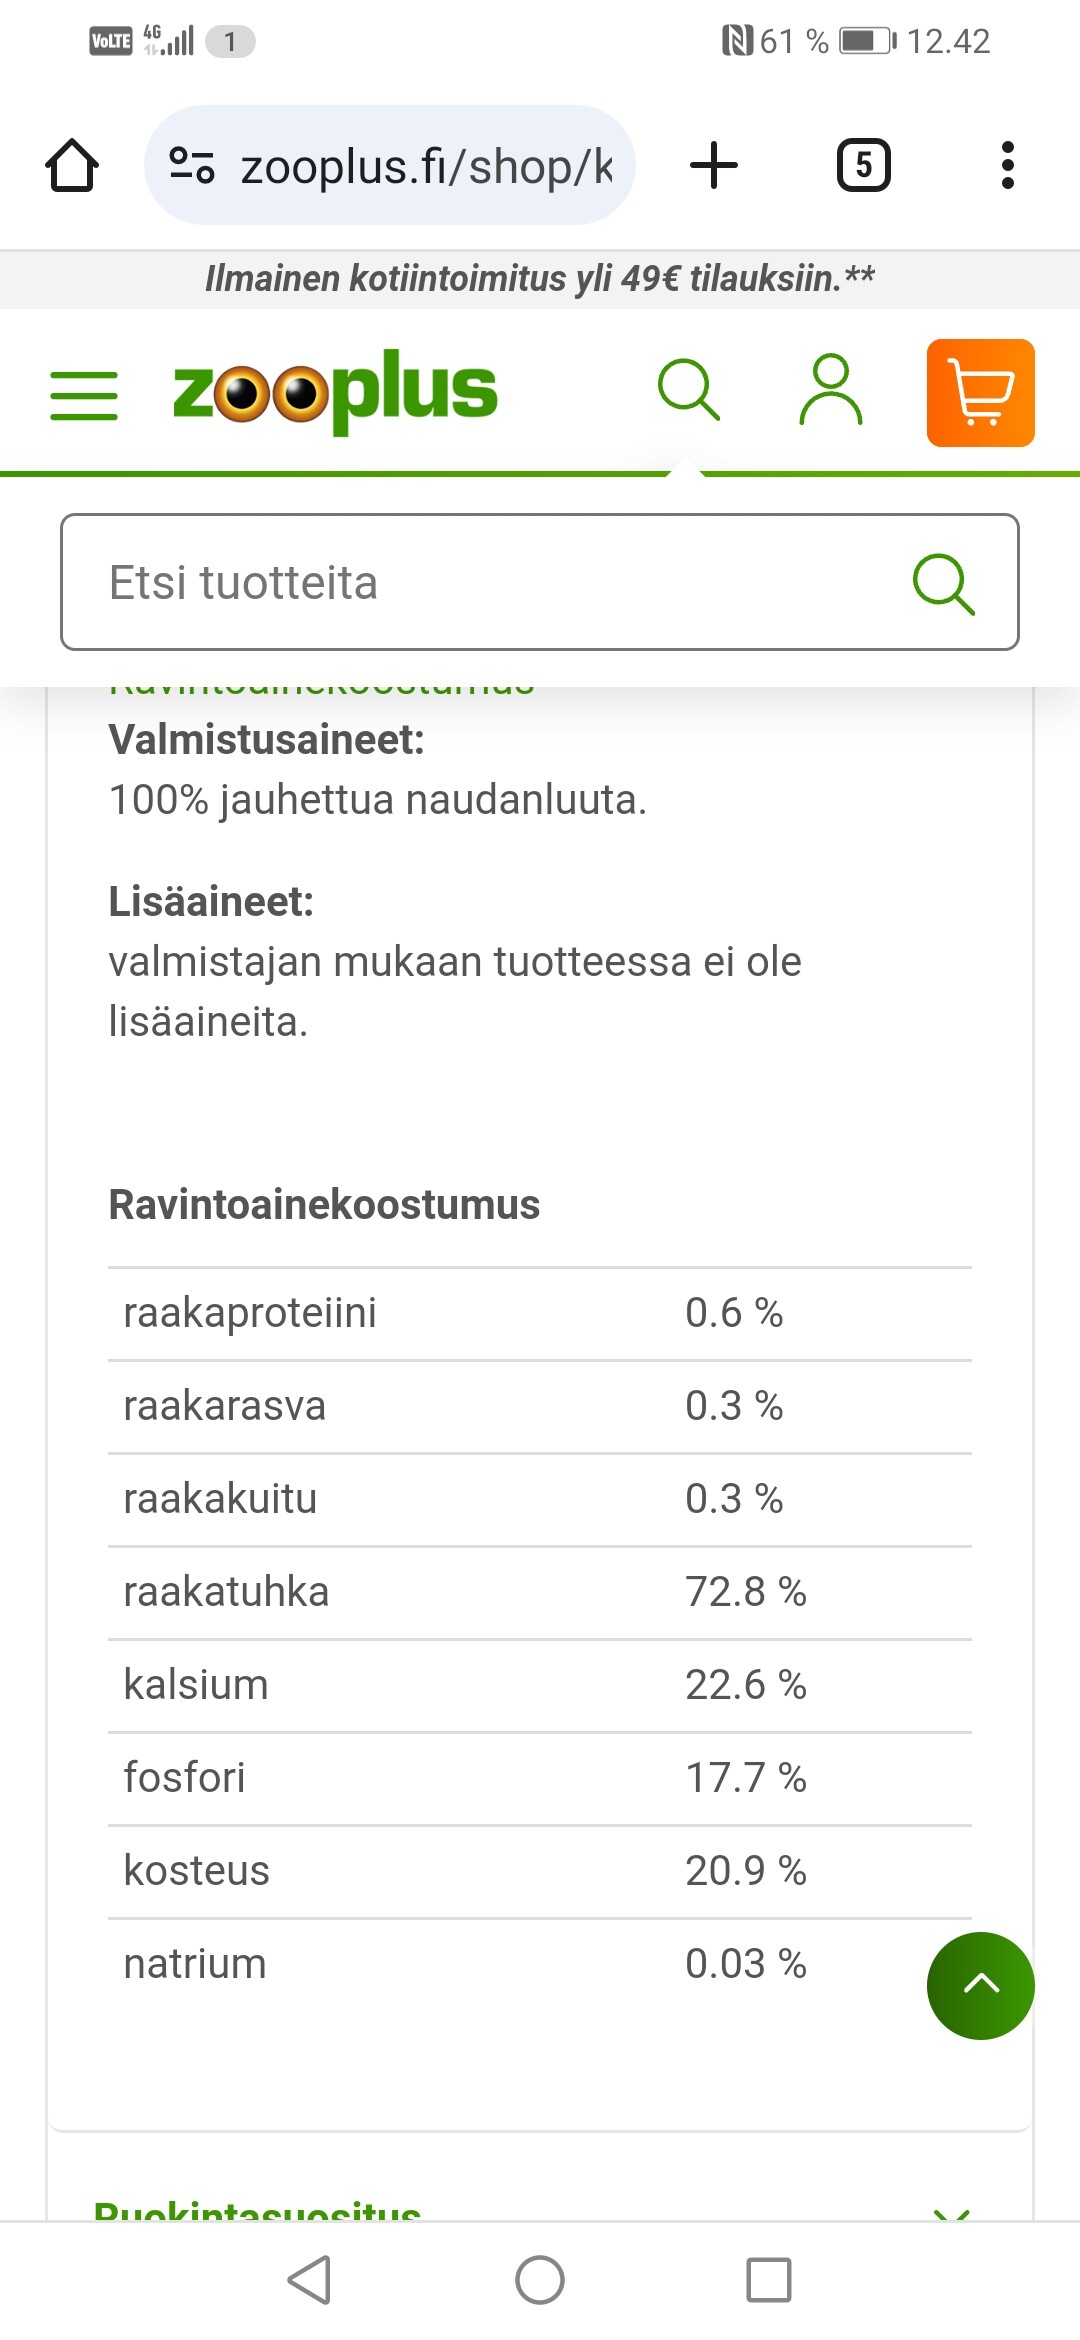Tap the free delivery banner
Image resolution: width=1080 pixels, height=2340 pixels.
[x=540, y=278]
